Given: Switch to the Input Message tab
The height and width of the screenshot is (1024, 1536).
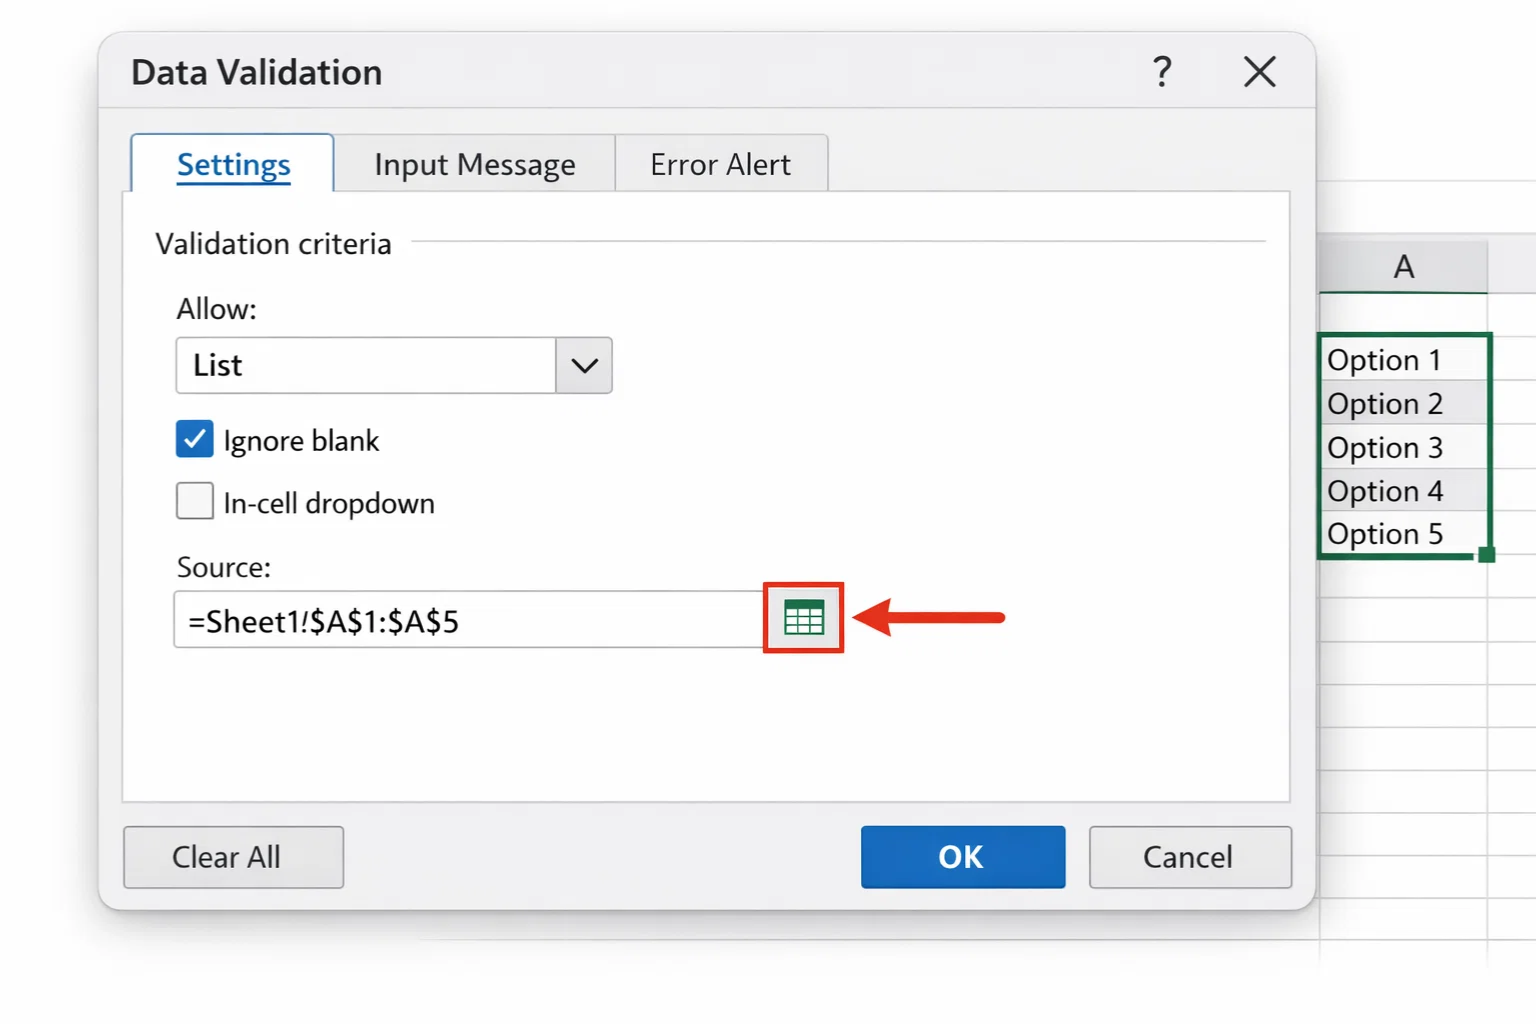Looking at the screenshot, I should pos(474,163).
